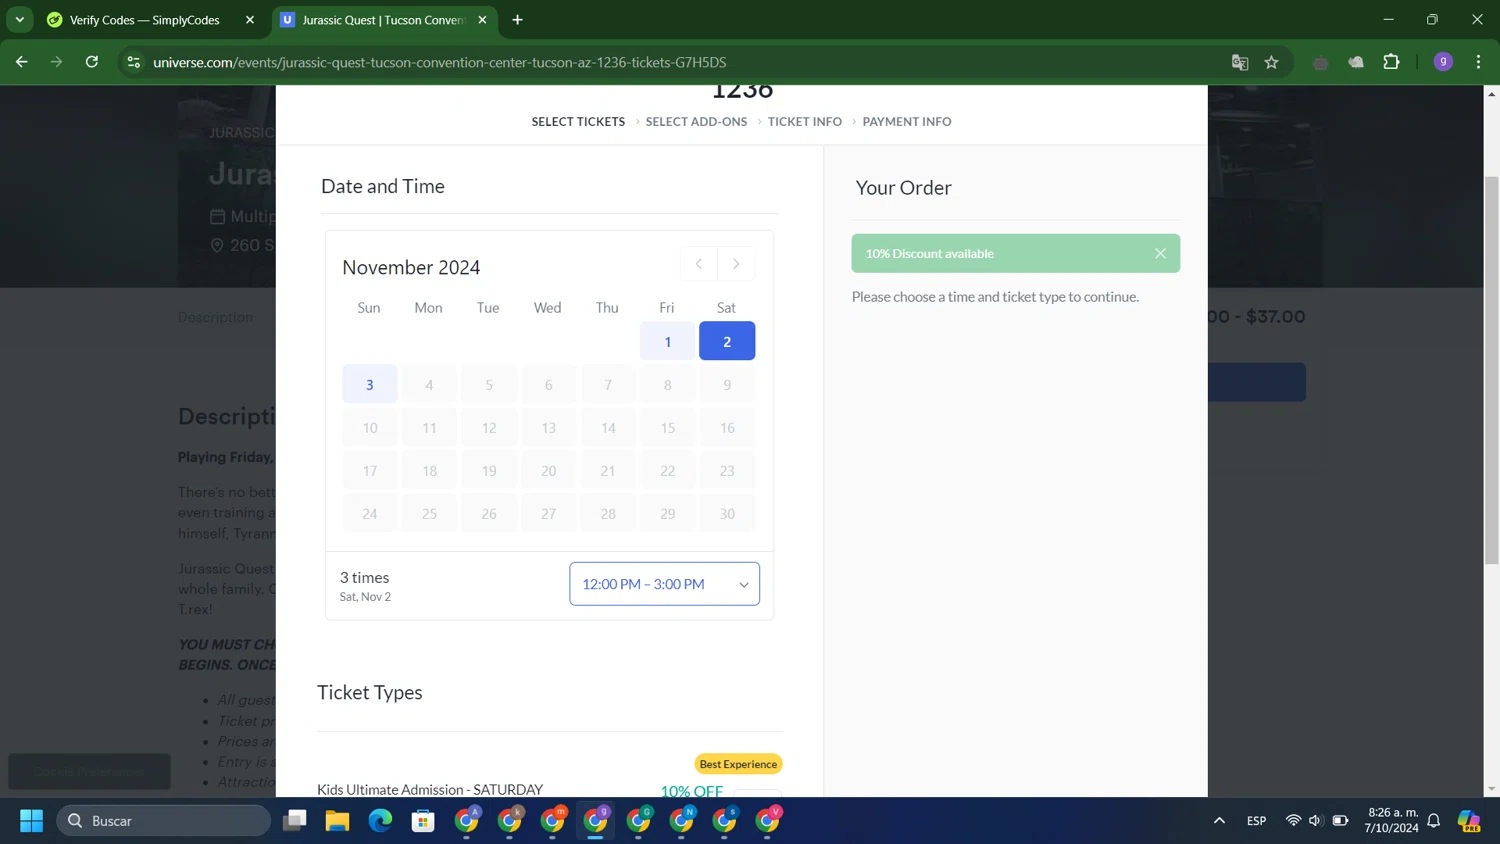Show hidden system tray icons

click(x=1219, y=821)
